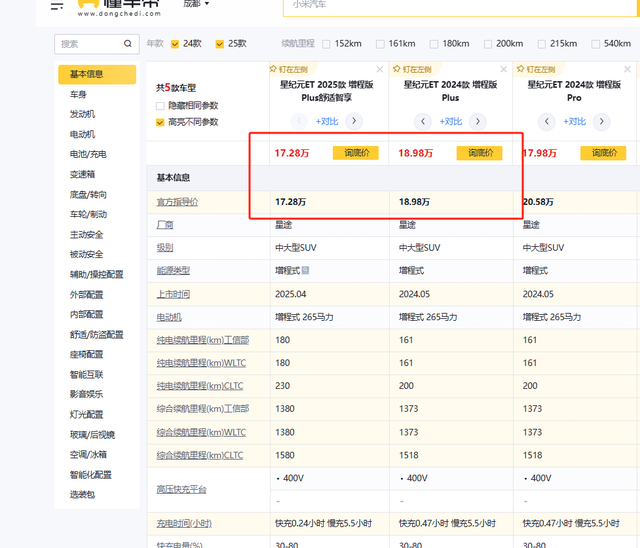Check the 200km range filter
Screen dimensions: 640x548
(488, 44)
